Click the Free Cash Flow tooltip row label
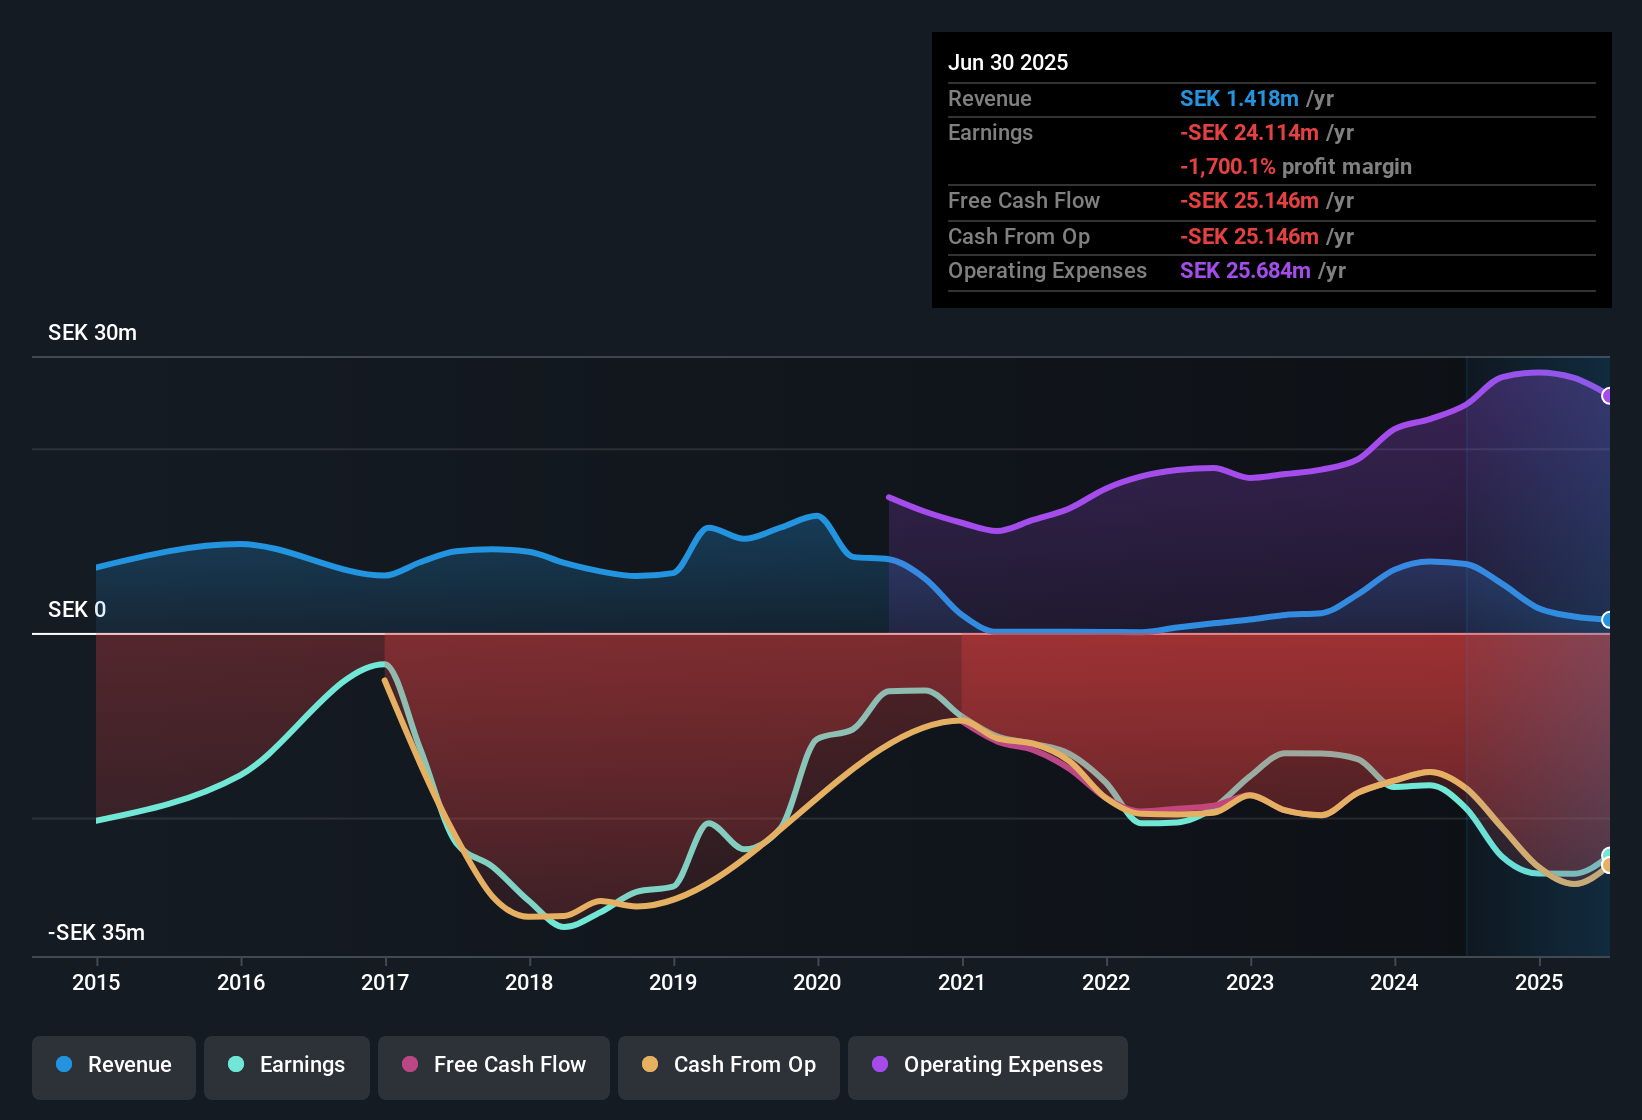The width and height of the screenshot is (1642, 1120). tap(1024, 200)
